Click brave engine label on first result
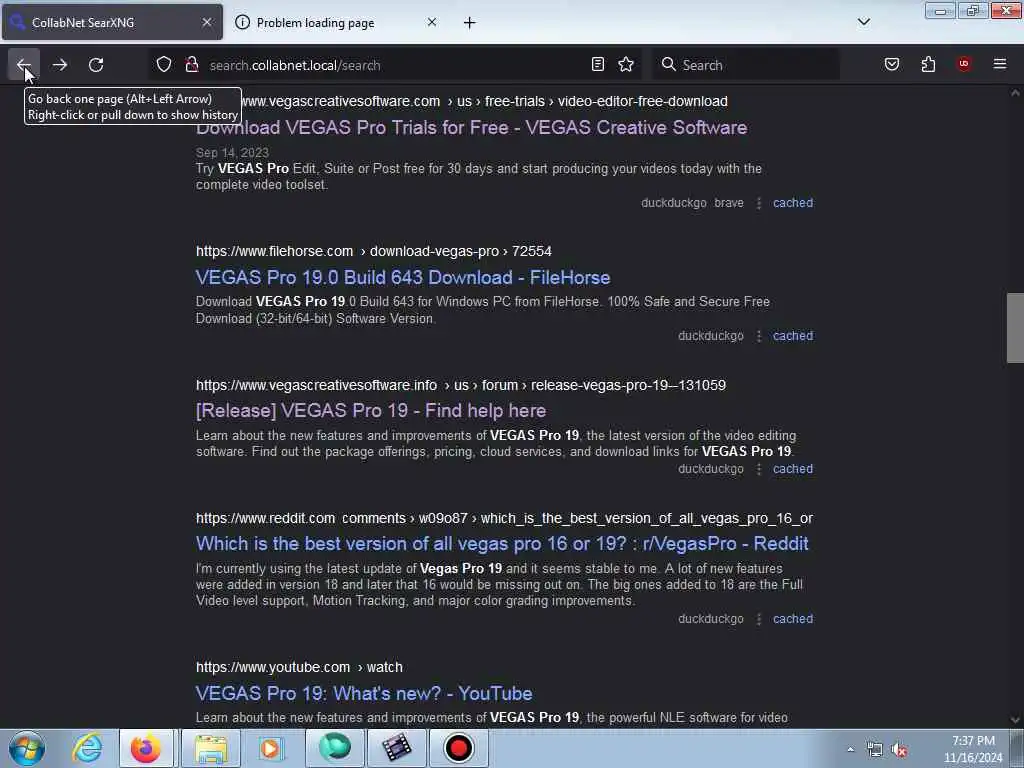Image resolution: width=1024 pixels, height=768 pixels. coord(729,203)
